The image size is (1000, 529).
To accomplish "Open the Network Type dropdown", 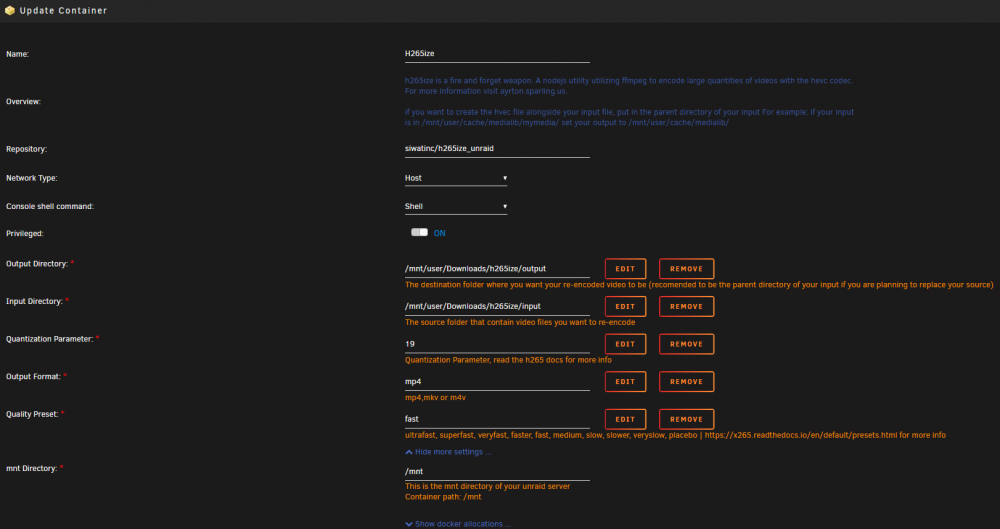I will click(456, 178).
